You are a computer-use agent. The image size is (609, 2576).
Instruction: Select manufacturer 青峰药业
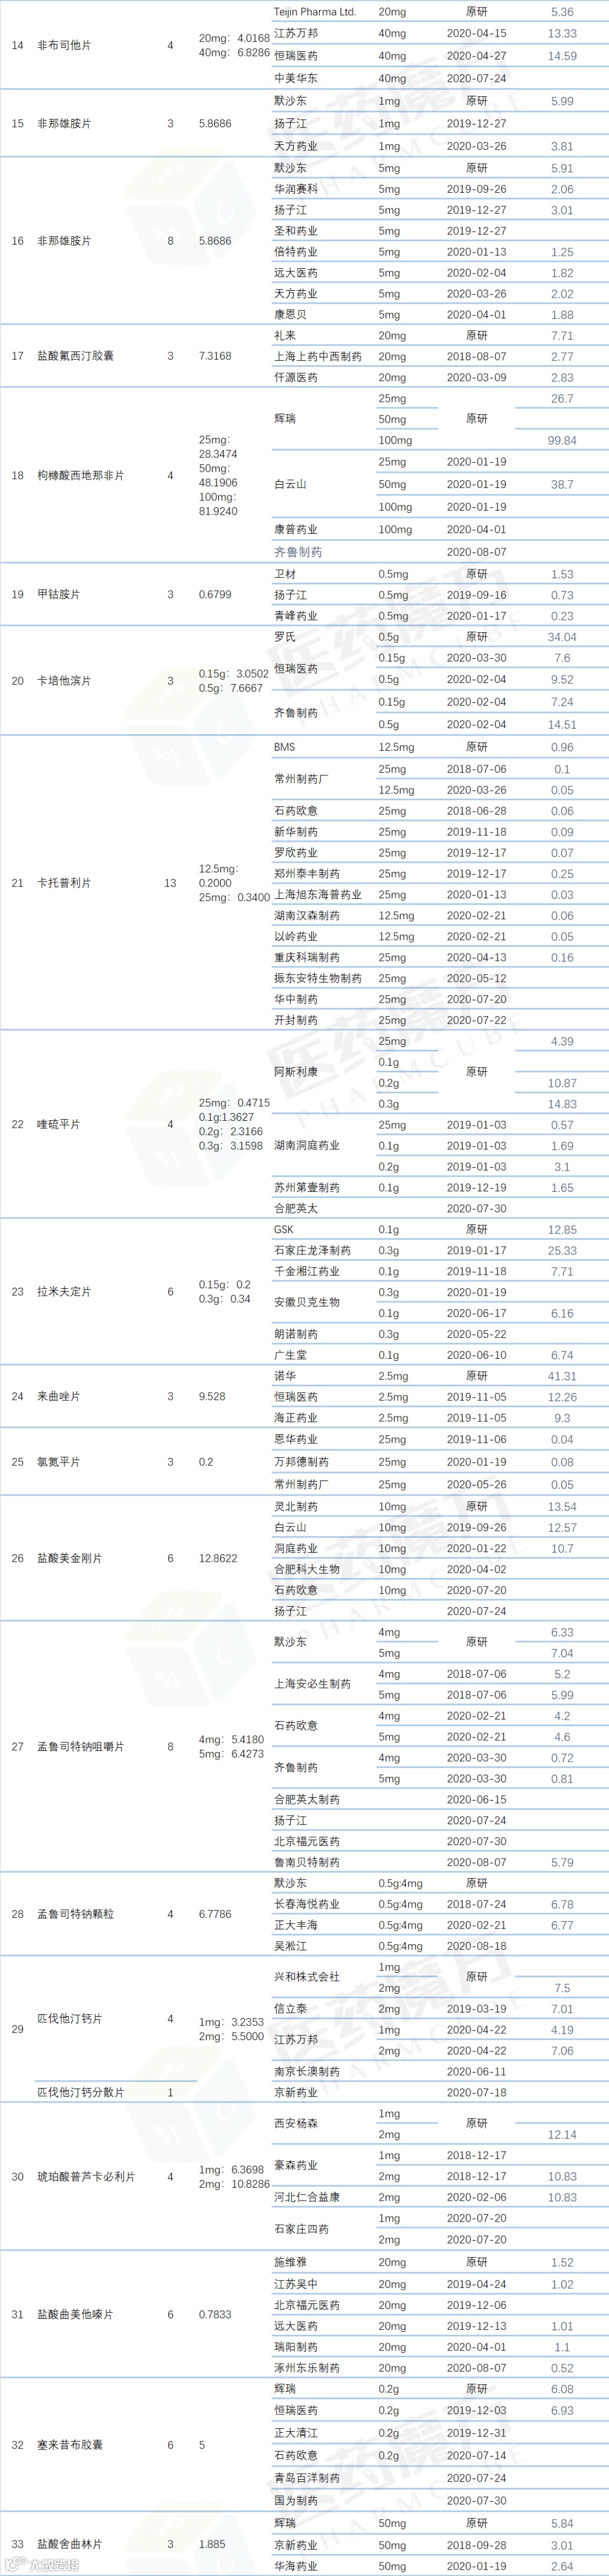click(x=296, y=616)
